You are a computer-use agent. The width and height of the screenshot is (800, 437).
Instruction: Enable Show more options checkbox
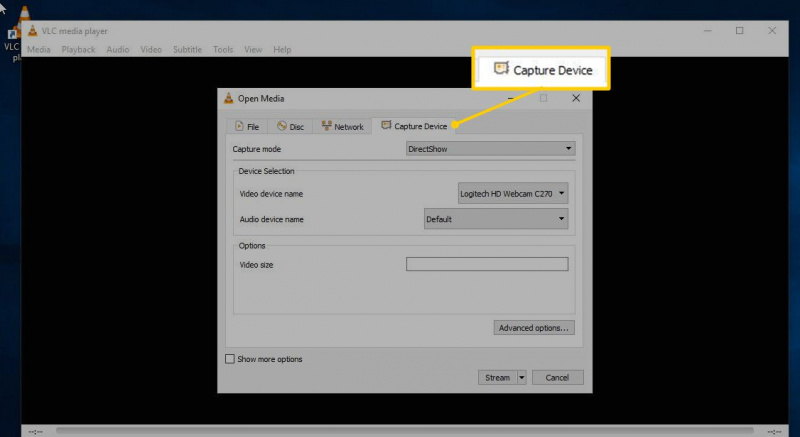tap(230, 359)
